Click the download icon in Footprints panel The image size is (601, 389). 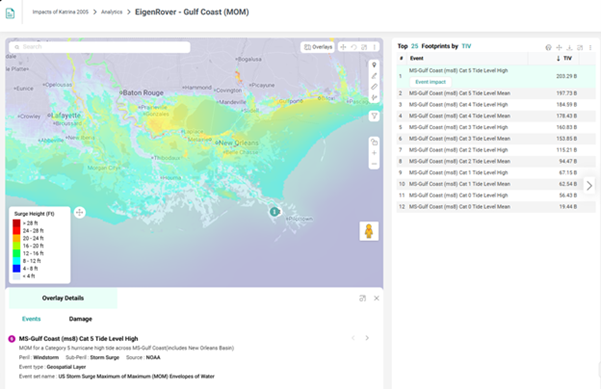click(x=569, y=48)
